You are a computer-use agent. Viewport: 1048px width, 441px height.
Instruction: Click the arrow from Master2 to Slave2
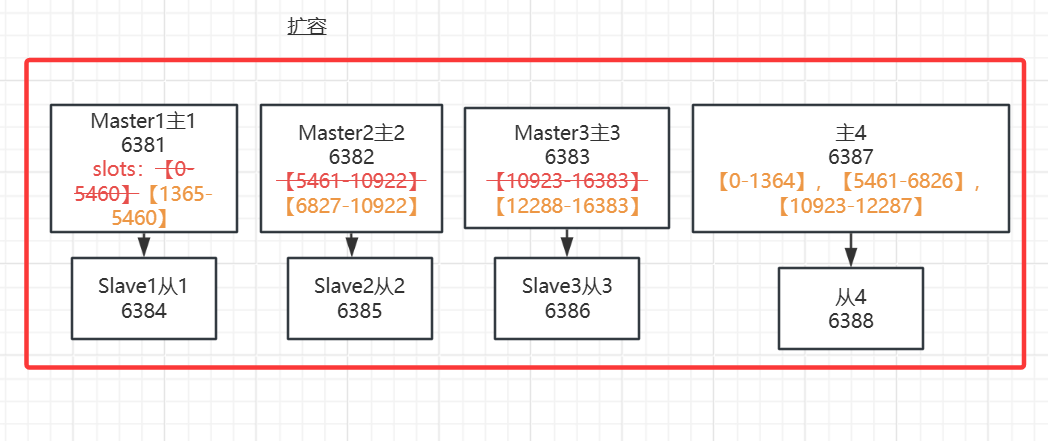click(x=351, y=245)
